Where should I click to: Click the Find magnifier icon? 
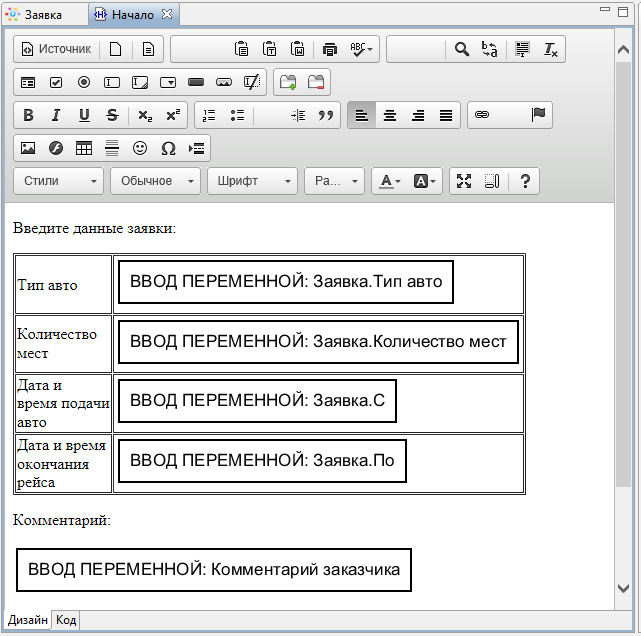coord(462,49)
